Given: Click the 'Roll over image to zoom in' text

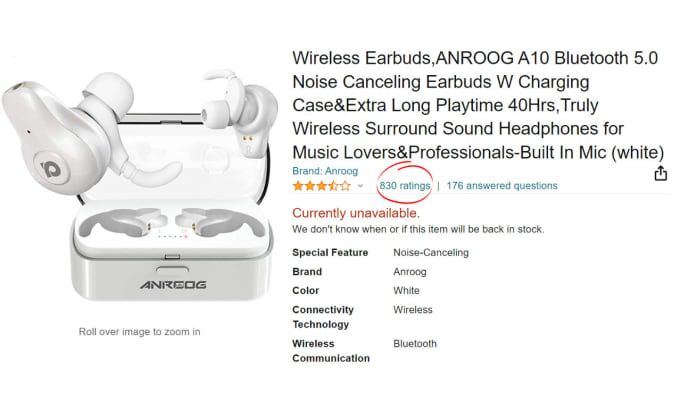Looking at the screenshot, I should 139,332.
